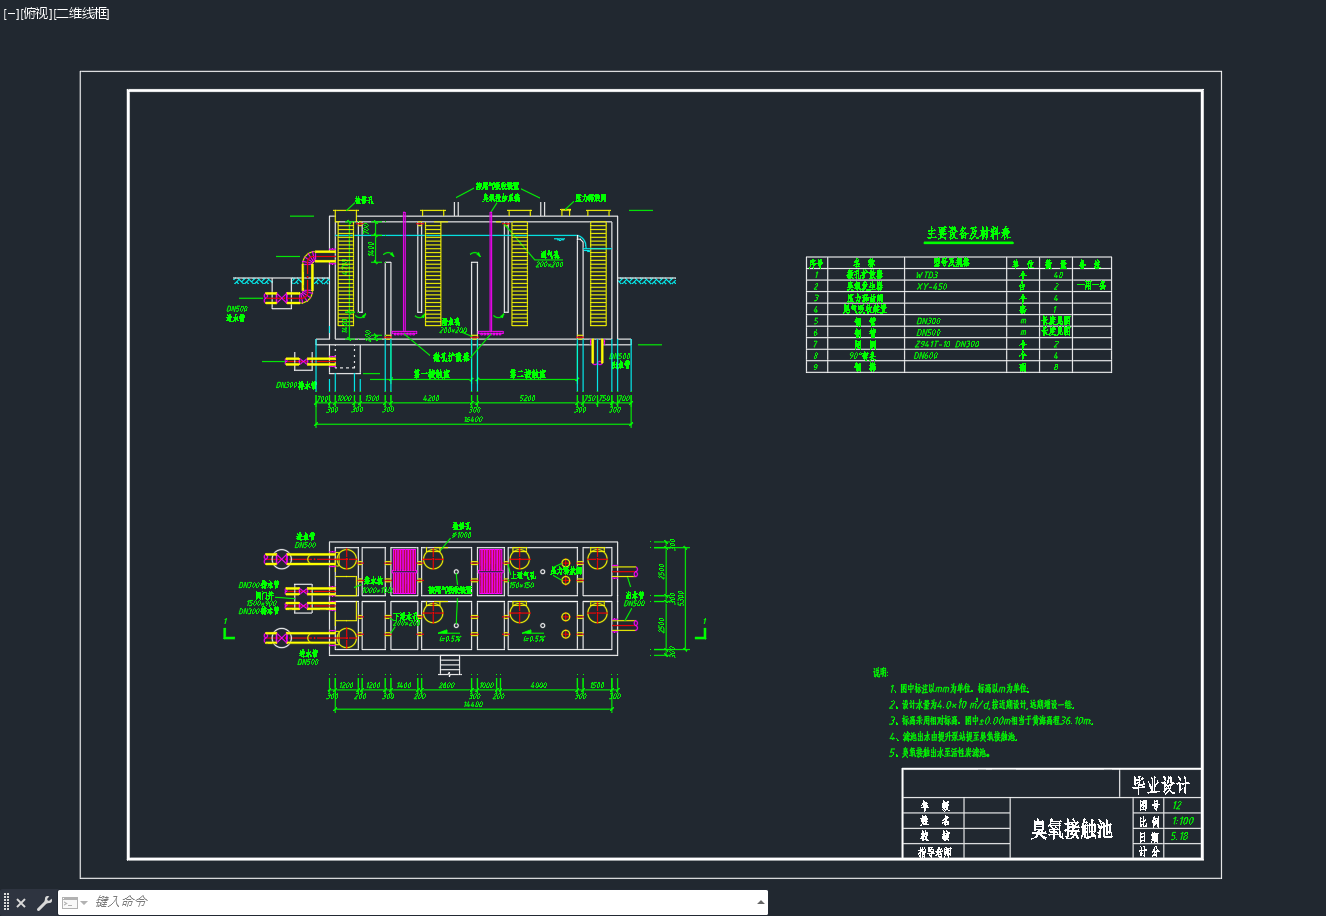Select the 数量 table header
Screen dimensions: 1326x916
1056,263
